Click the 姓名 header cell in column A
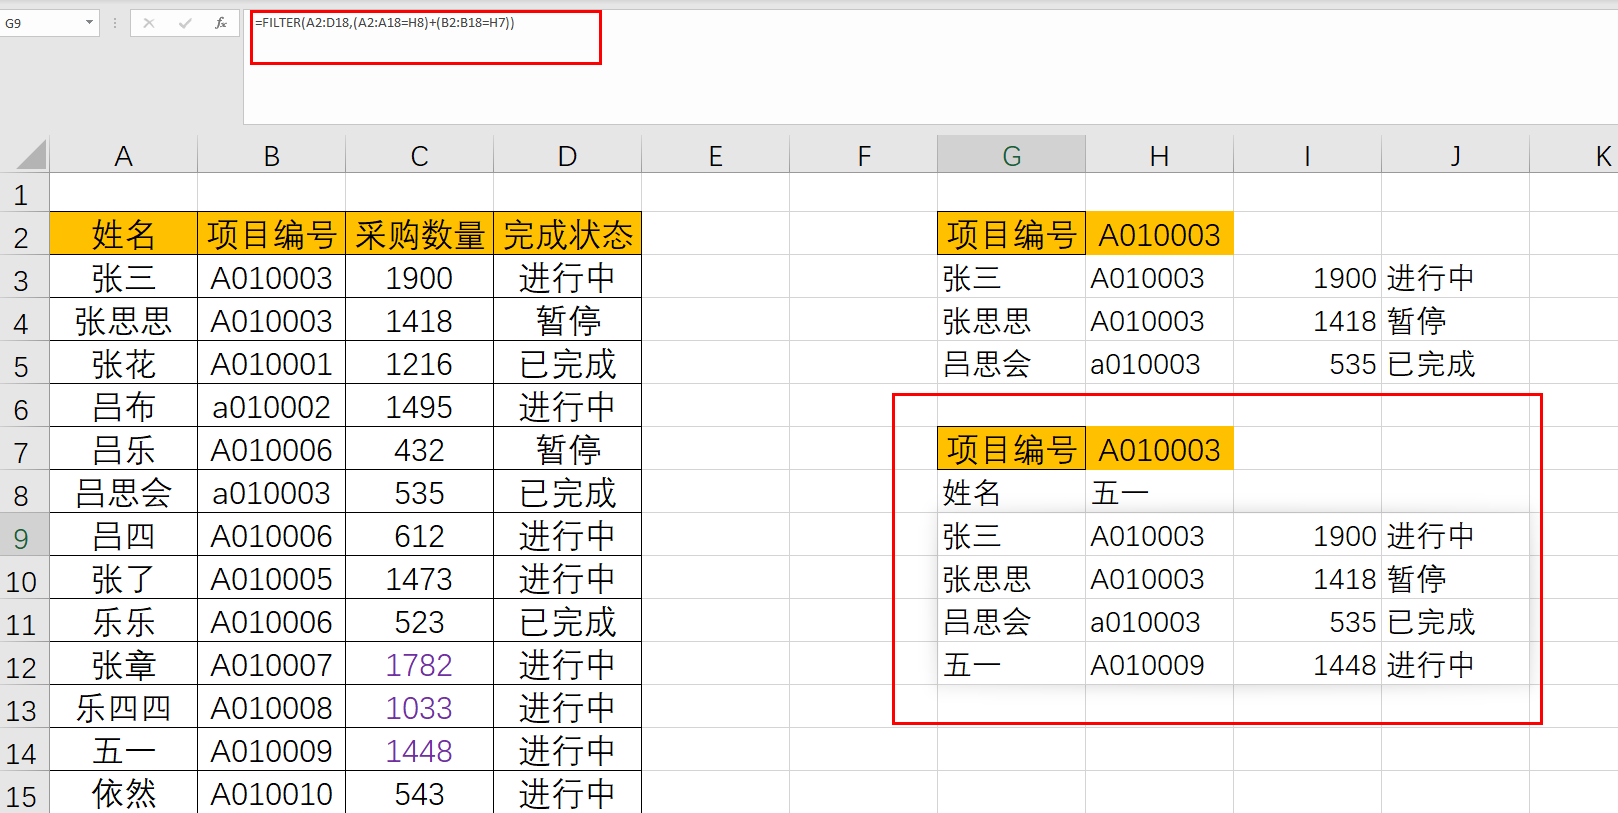The height and width of the screenshot is (813, 1618). 123,234
